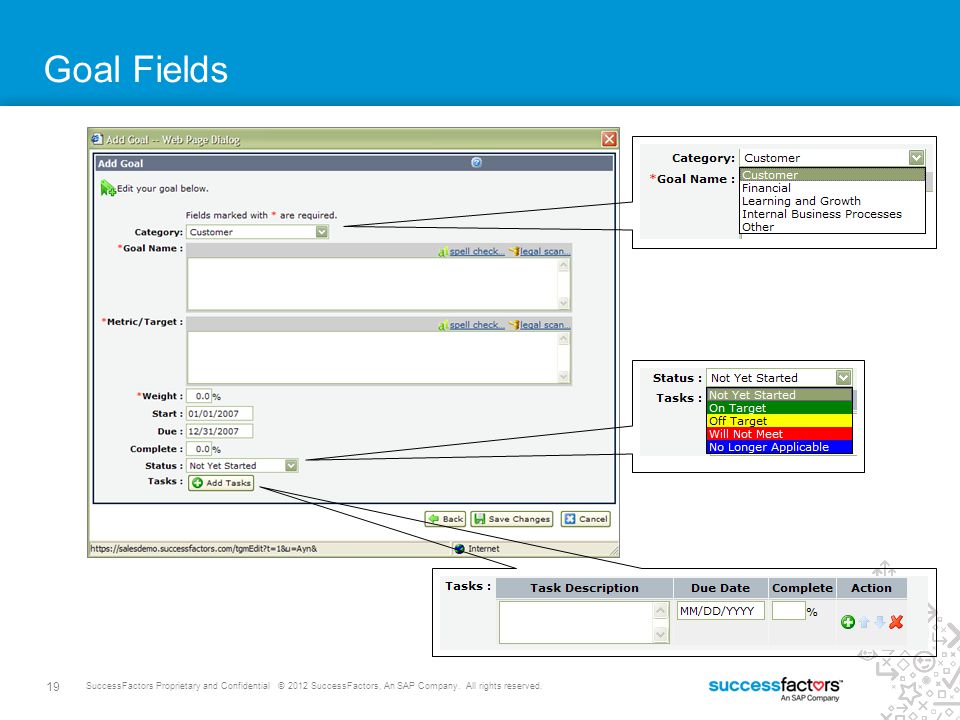Click the Complete column header in task table
Image resolution: width=960 pixels, height=720 pixels.
(x=802, y=588)
